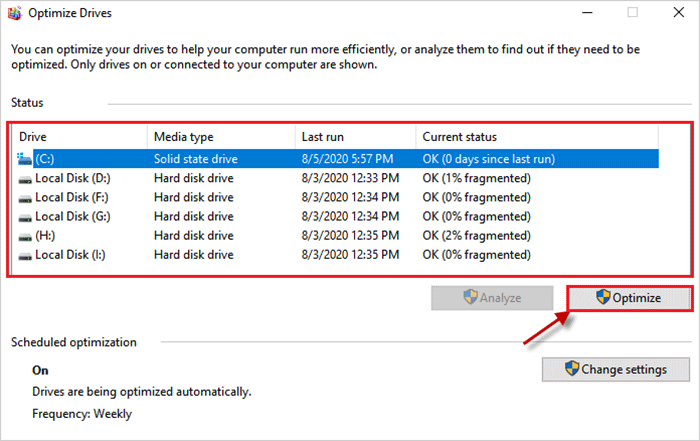Select the 2% fragmented H: drive status

coord(476,235)
